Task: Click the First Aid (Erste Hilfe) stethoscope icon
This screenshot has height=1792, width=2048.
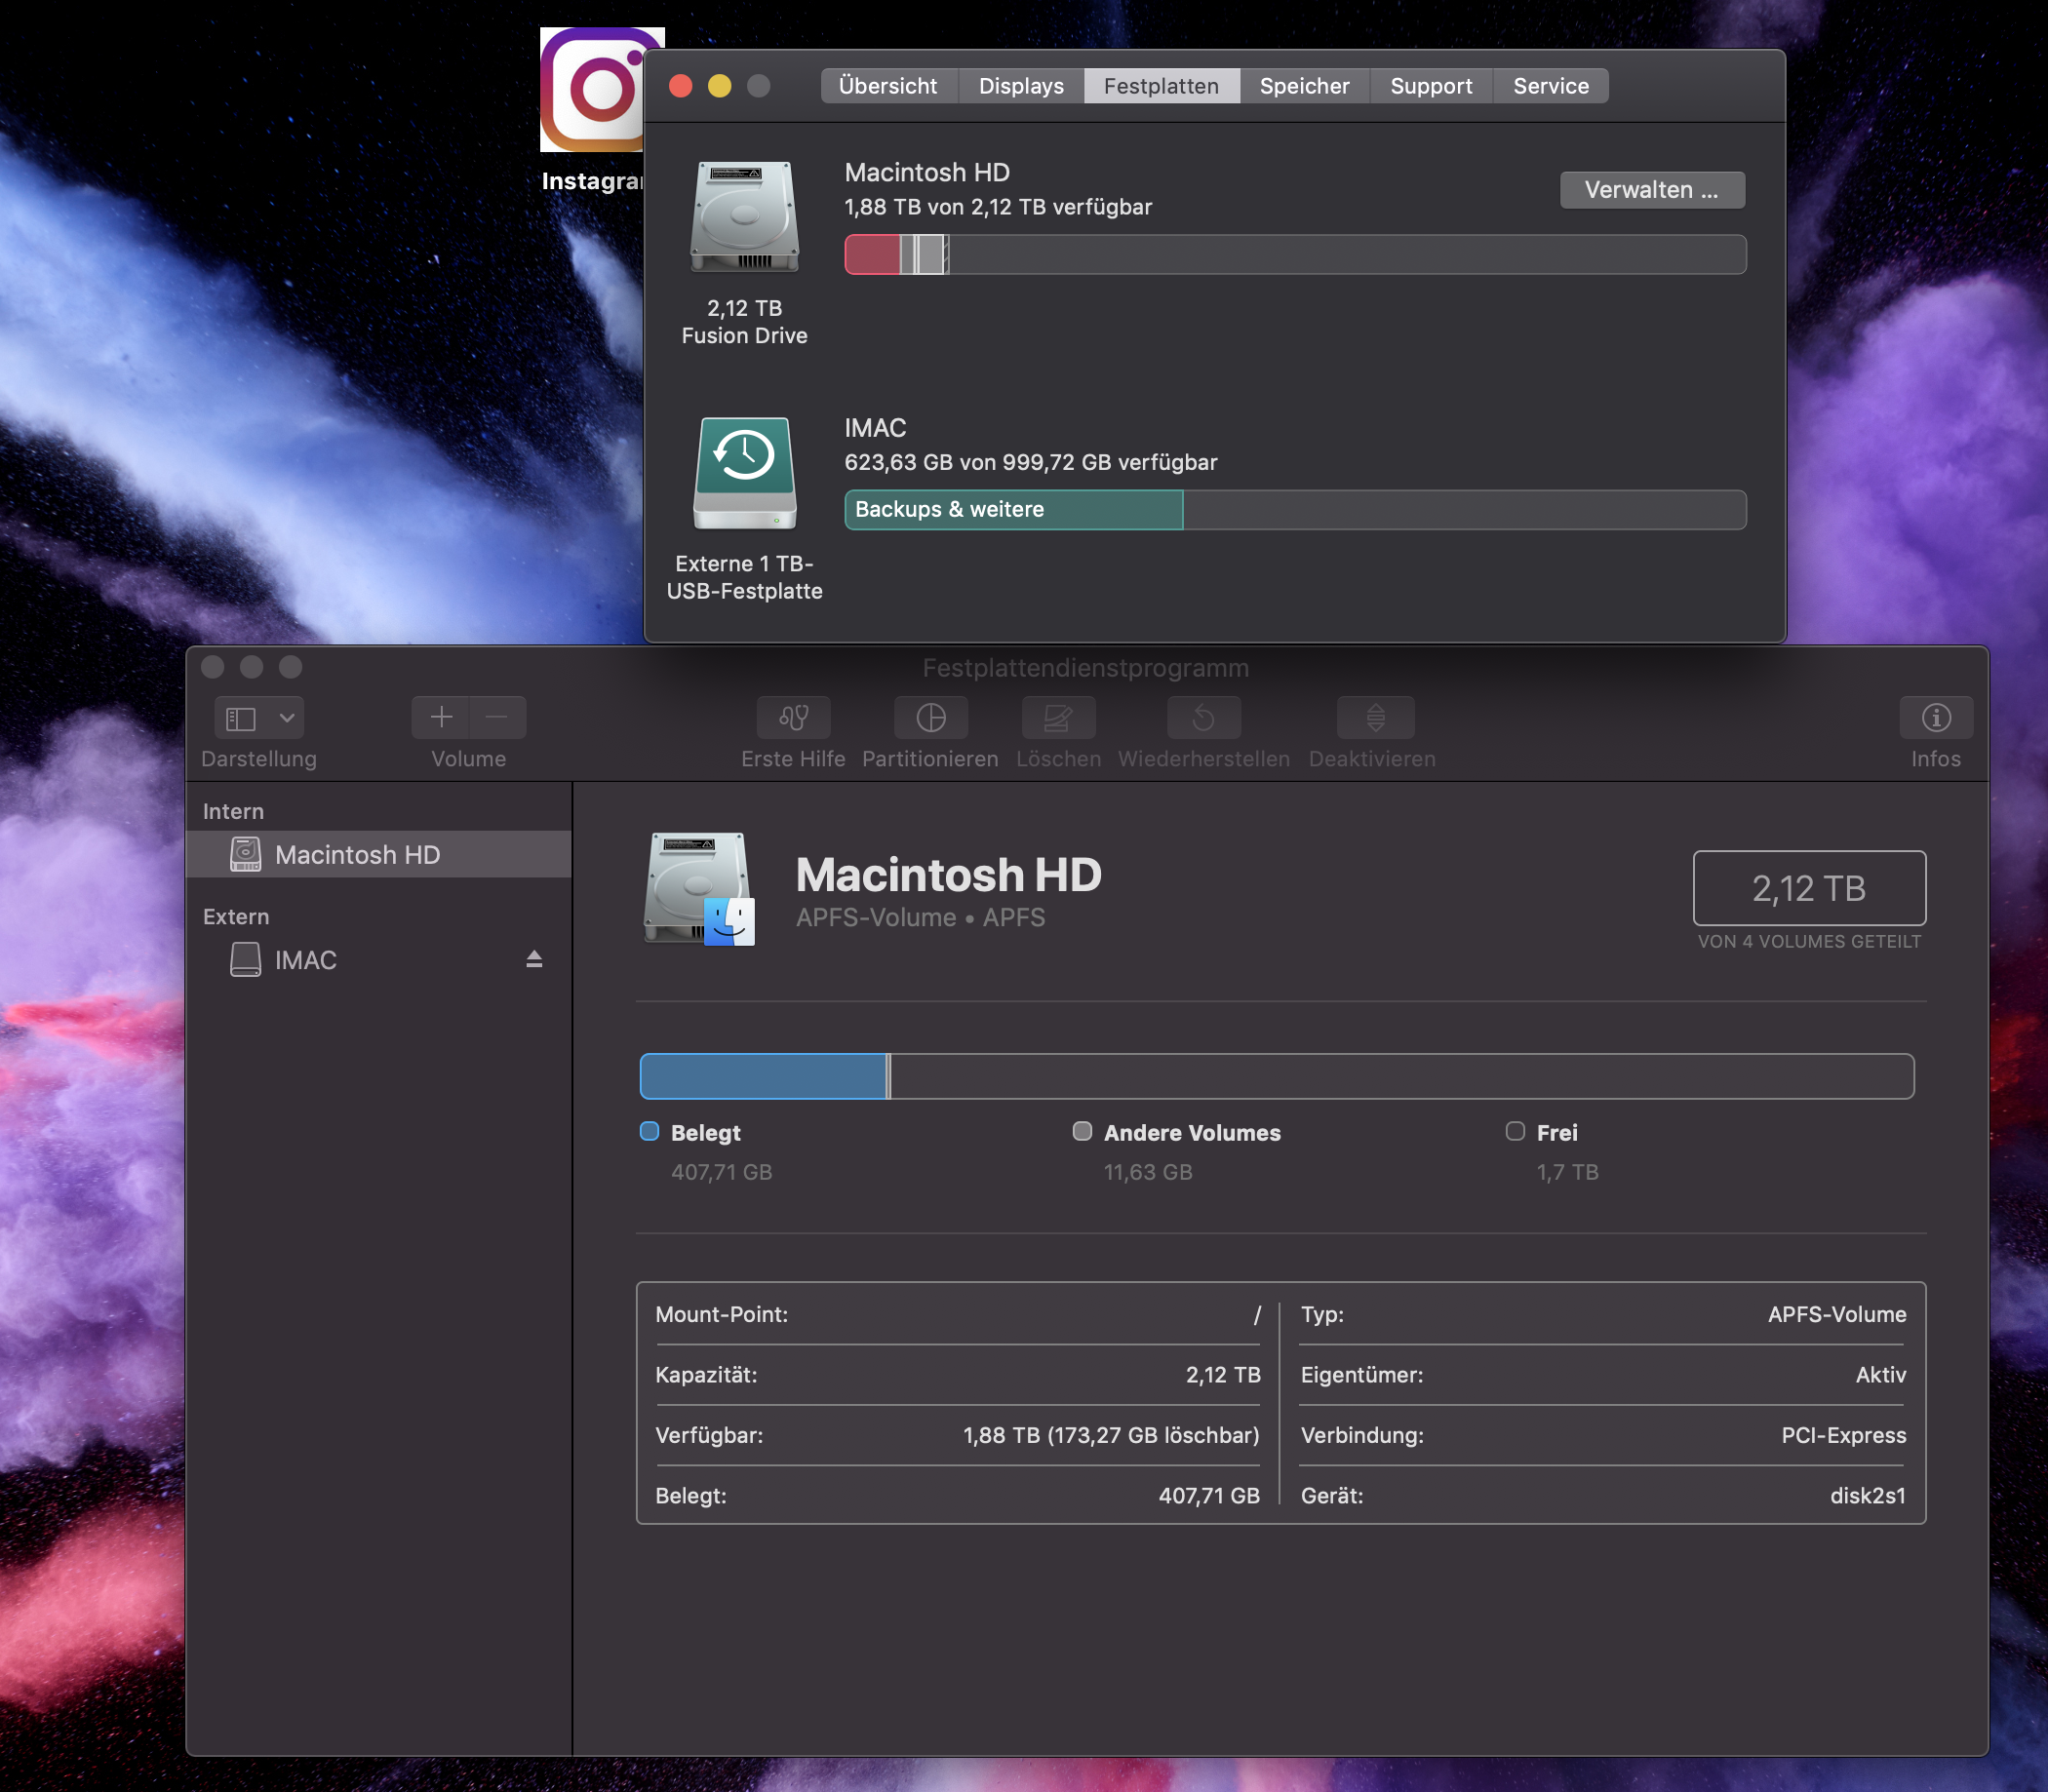Action: pos(793,717)
